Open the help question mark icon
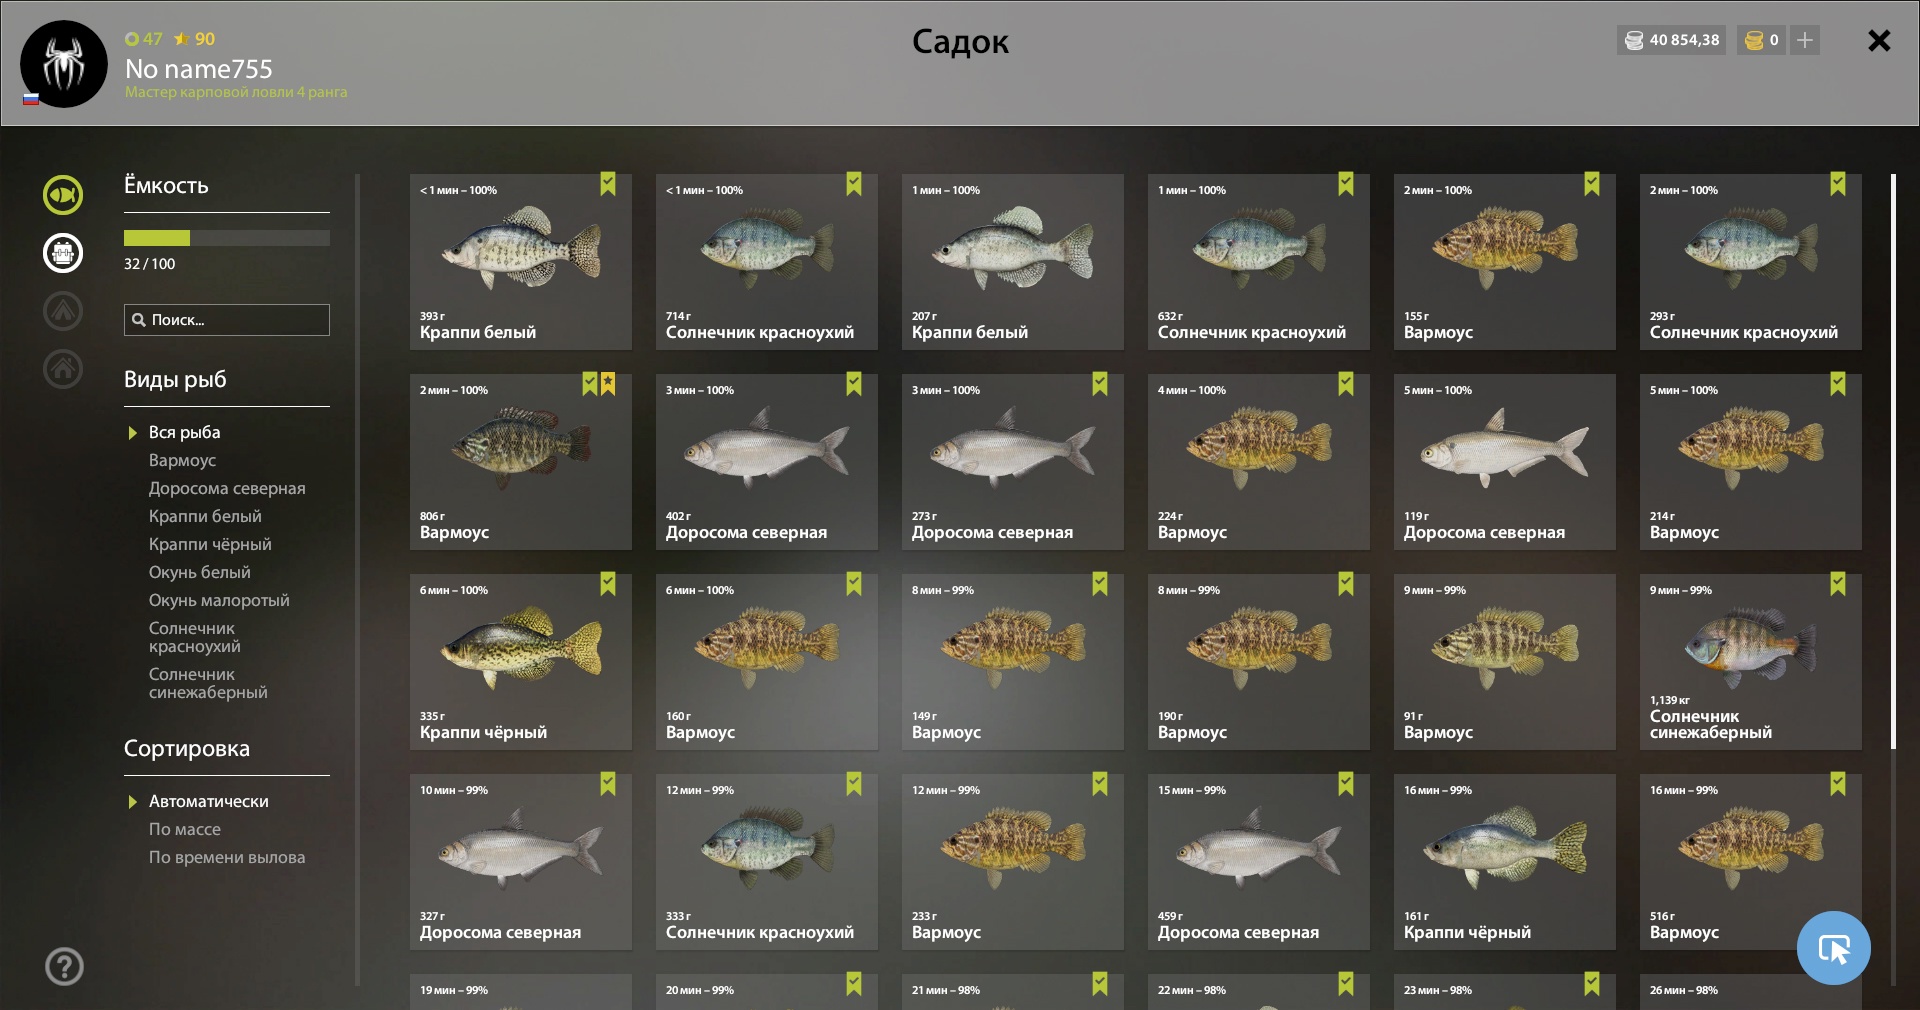The image size is (1920, 1010). (x=64, y=966)
